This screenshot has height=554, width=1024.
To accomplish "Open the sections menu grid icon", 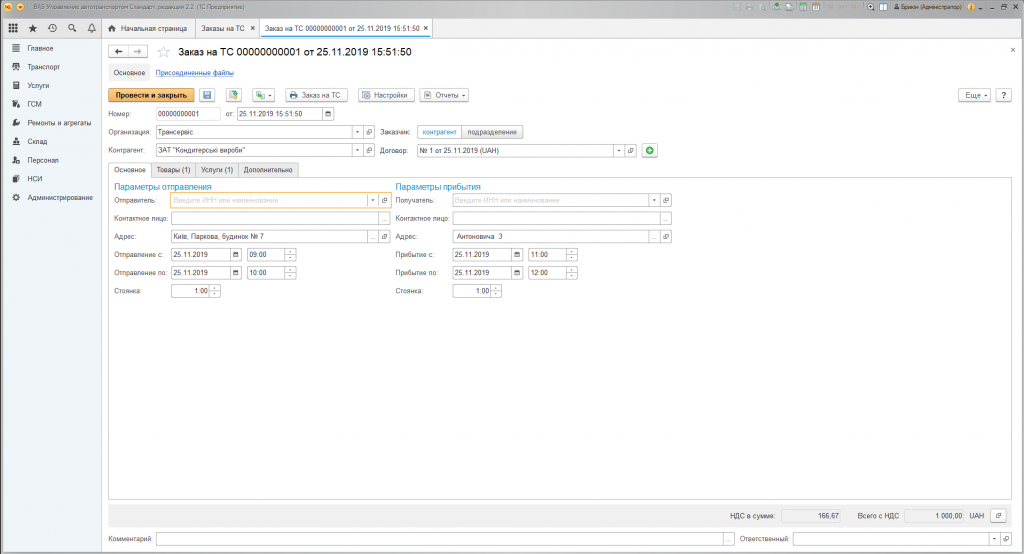I will [x=13, y=28].
